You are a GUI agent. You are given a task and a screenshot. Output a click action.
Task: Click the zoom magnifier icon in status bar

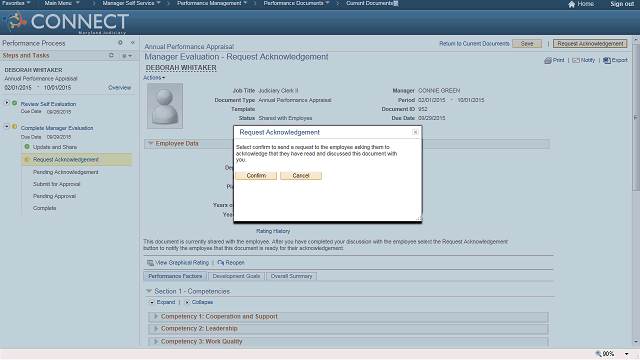[x=598, y=353]
